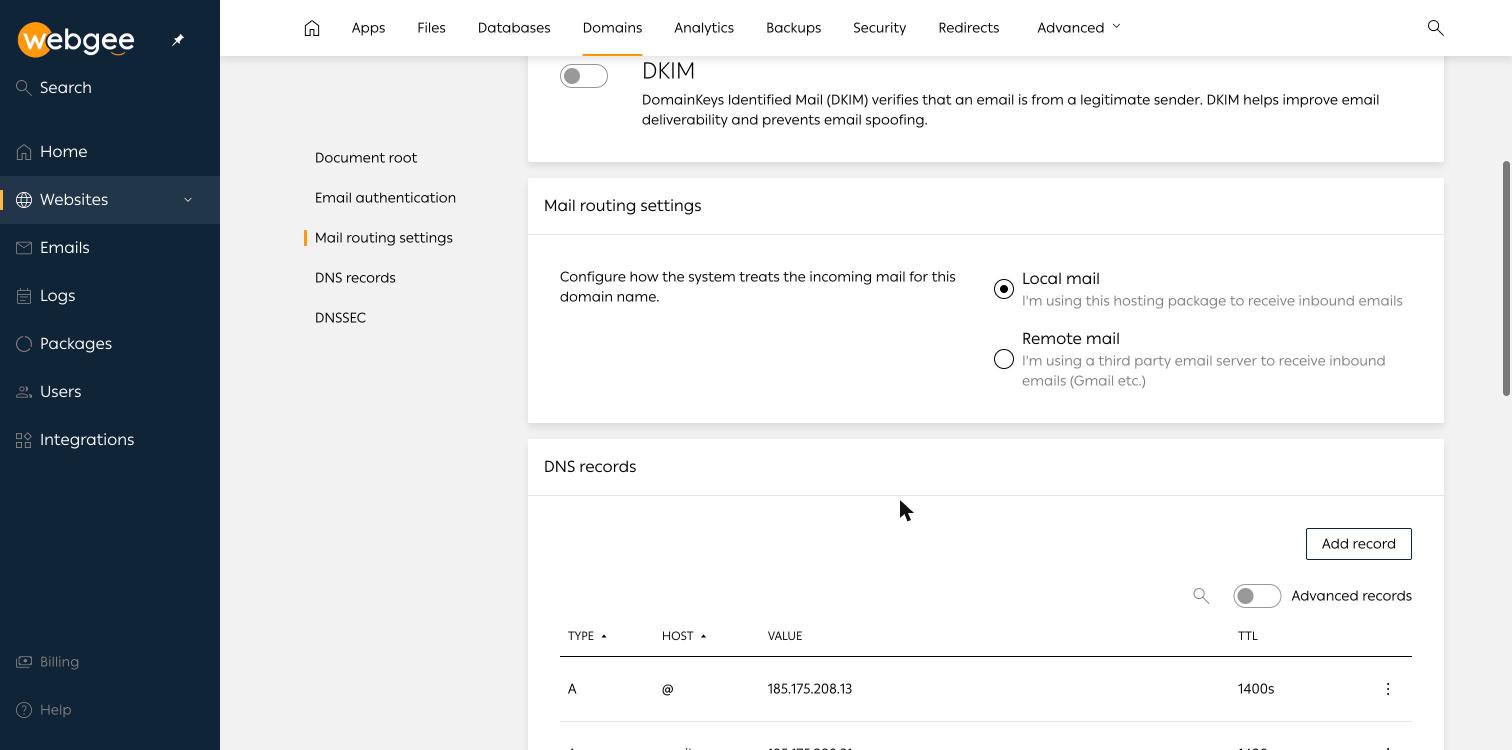Screen dimensions: 1512x750
Task: Open Logs in the sidebar
Action: (110, 296)
